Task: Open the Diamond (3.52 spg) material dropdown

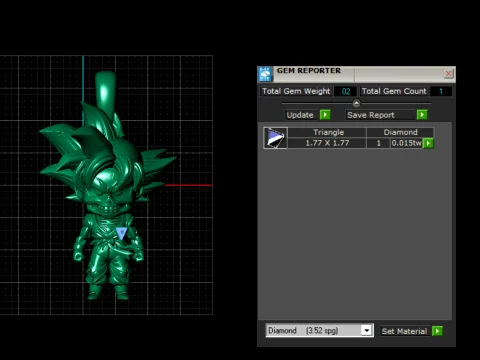Action: [x=319, y=330]
